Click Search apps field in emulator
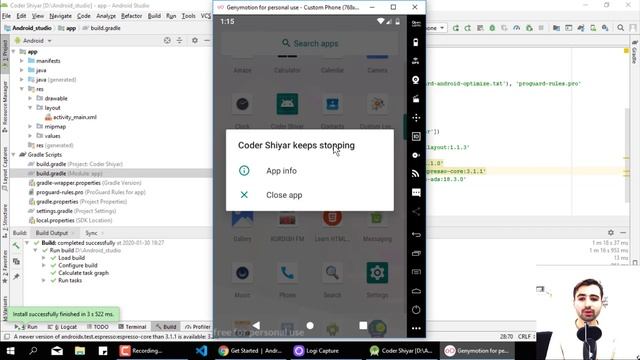 [310, 43]
